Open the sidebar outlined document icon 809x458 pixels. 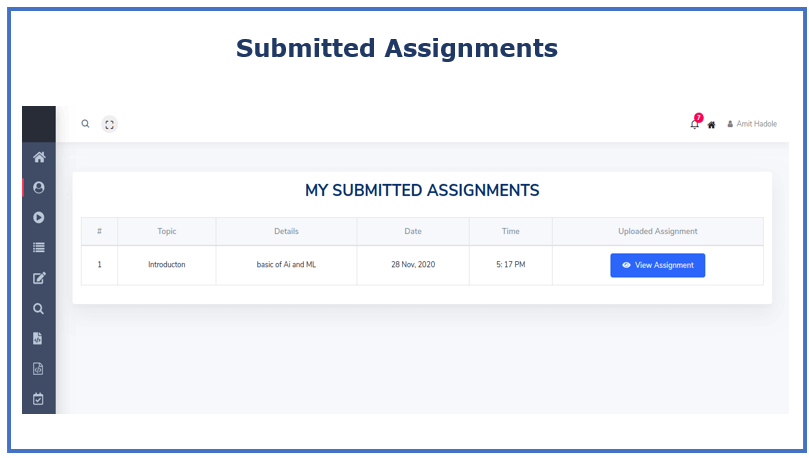[x=38, y=369]
